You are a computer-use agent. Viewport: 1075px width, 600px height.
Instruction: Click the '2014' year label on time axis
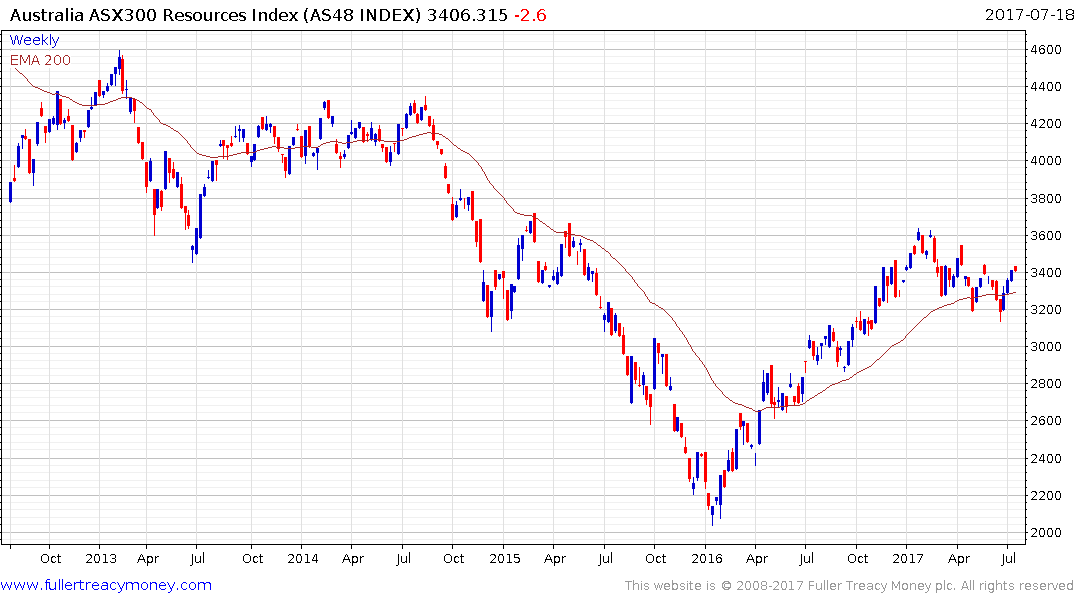click(302, 558)
